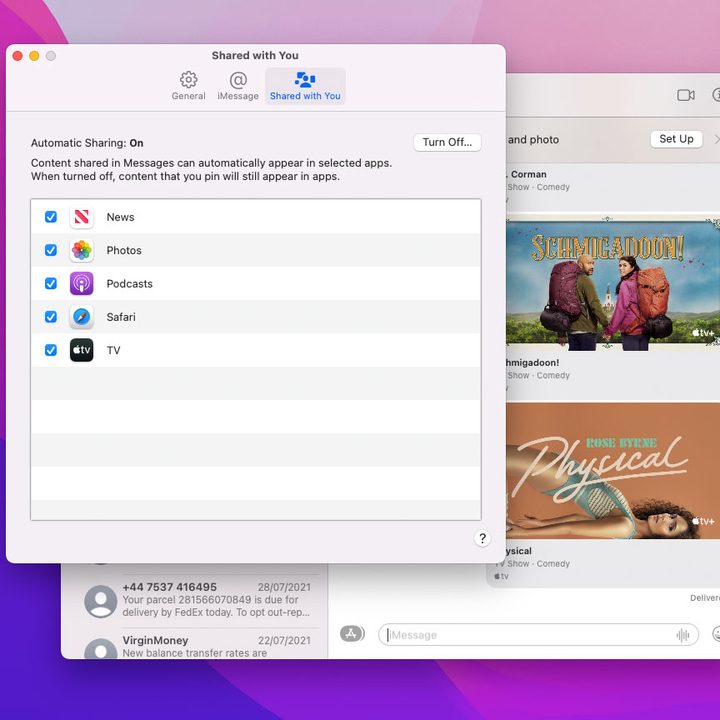
Task: Open Schmigadoon! show thumbnail in Messages
Action: (x=613, y=282)
